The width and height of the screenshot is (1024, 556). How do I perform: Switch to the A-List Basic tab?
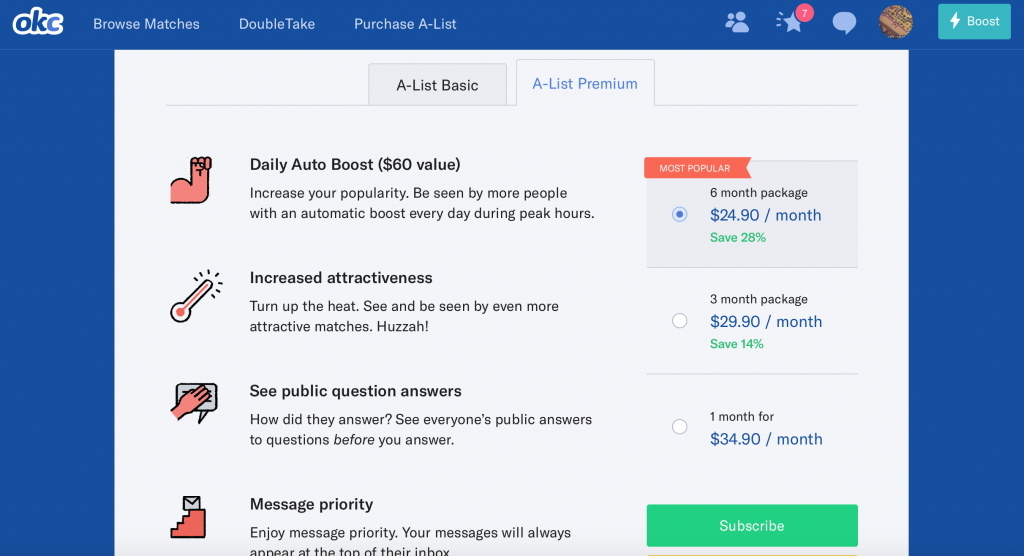[437, 85]
